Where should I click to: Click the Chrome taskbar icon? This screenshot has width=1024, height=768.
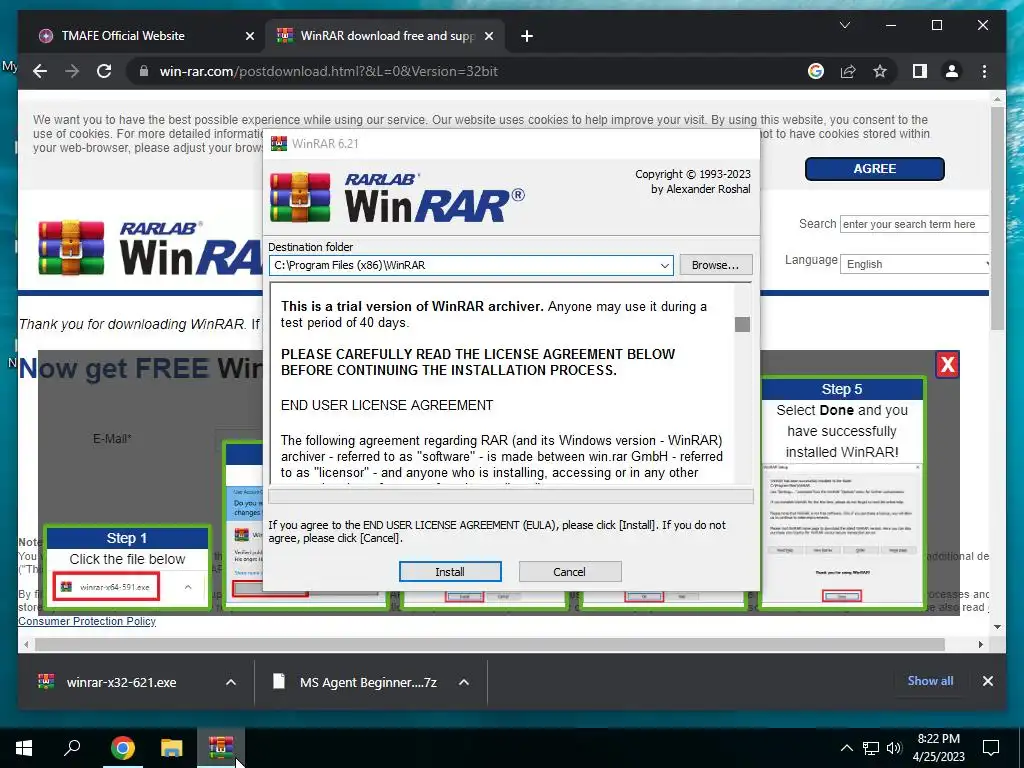[122, 748]
